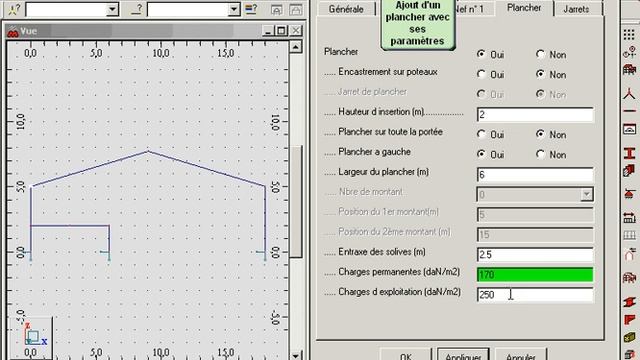Switch to the Nef n° 1 tab
The width and height of the screenshot is (640, 360).
point(472,9)
